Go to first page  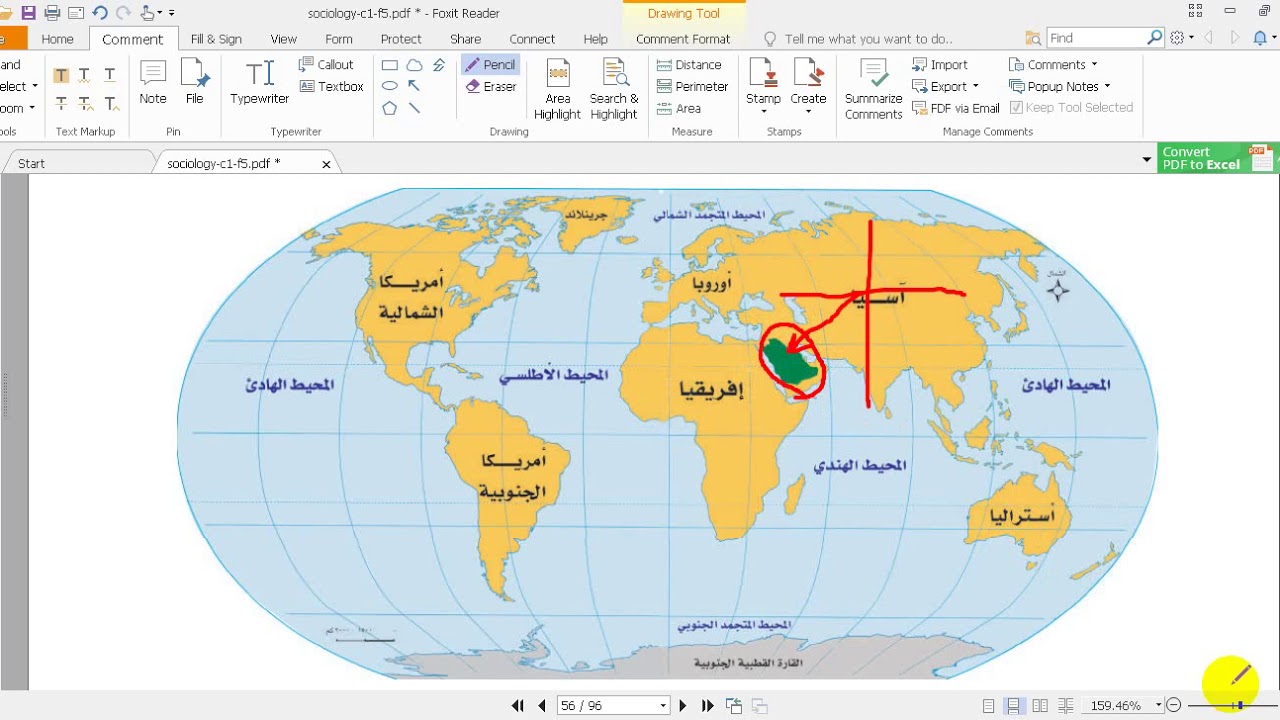pos(518,706)
